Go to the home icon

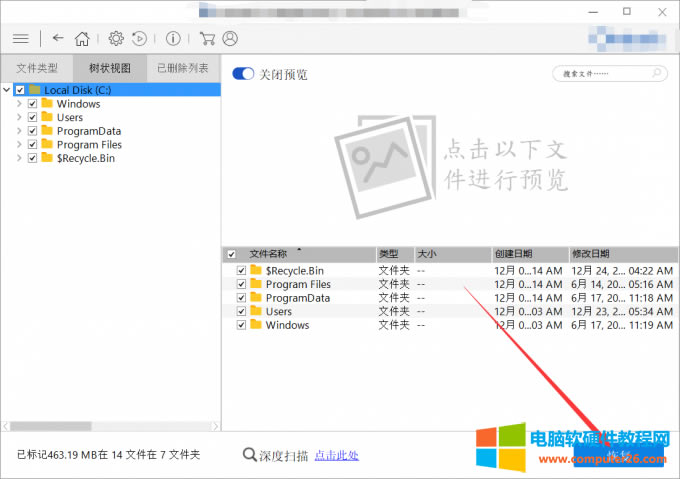(x=82, y=39)
